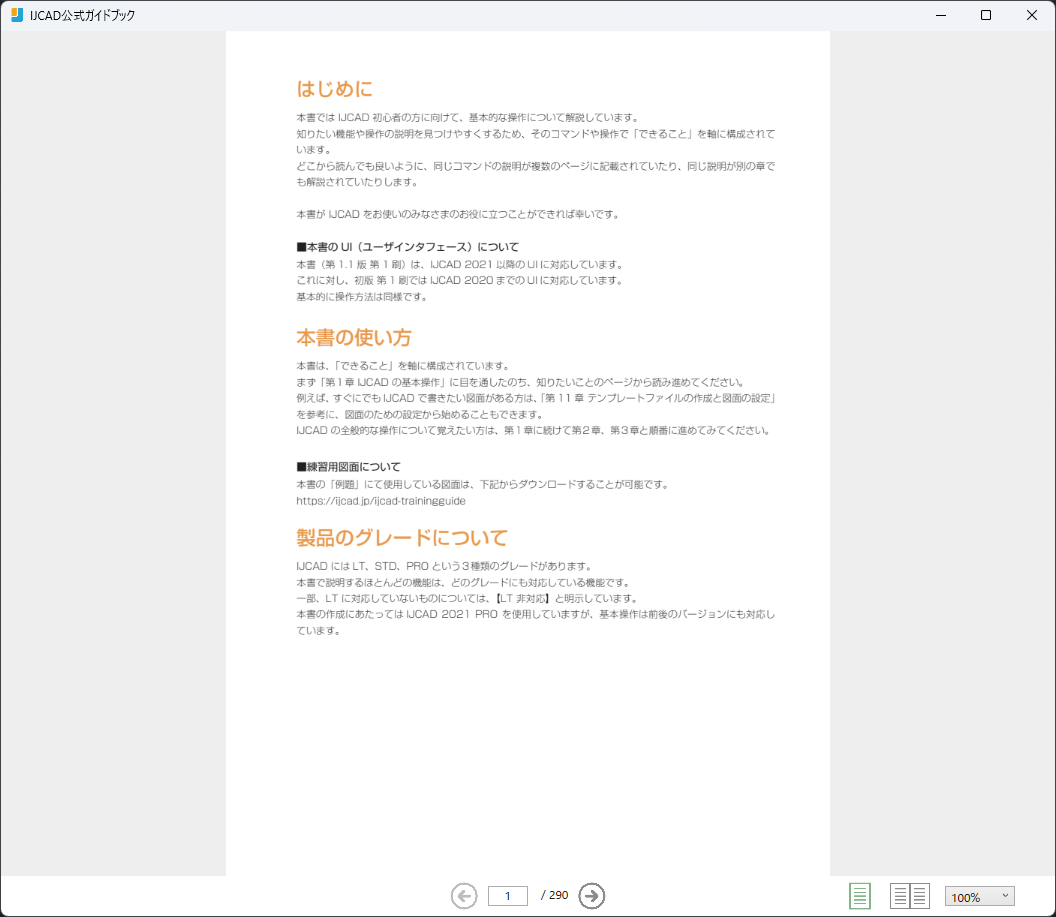
Task: Click the line starting 本書が IJCAD をお使いの
Action: 458,214
